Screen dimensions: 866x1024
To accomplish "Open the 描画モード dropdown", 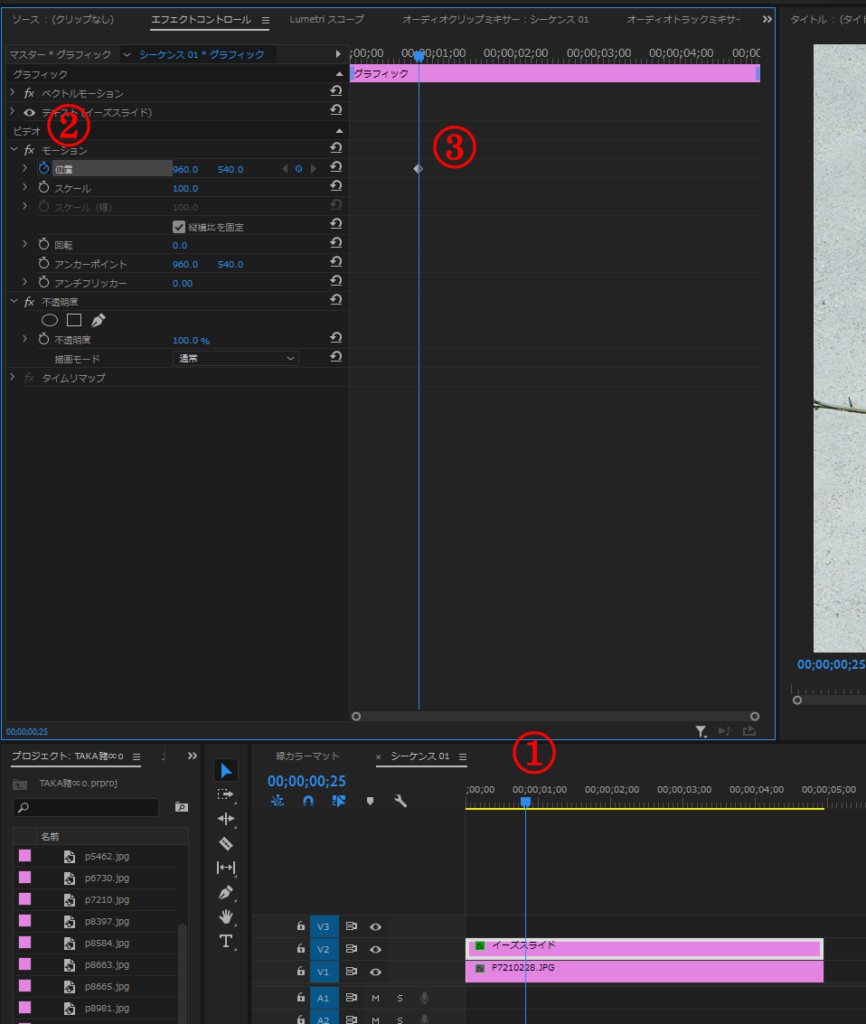I will point(236,359).
